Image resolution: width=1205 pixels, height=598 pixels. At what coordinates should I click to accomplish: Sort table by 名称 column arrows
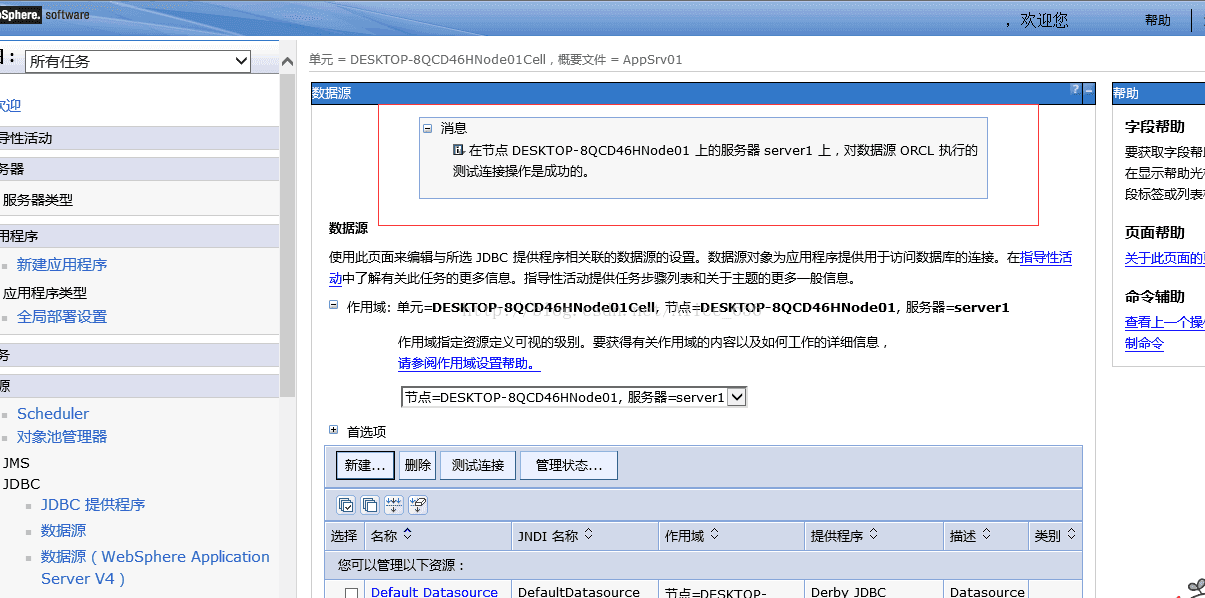[407, 535]
